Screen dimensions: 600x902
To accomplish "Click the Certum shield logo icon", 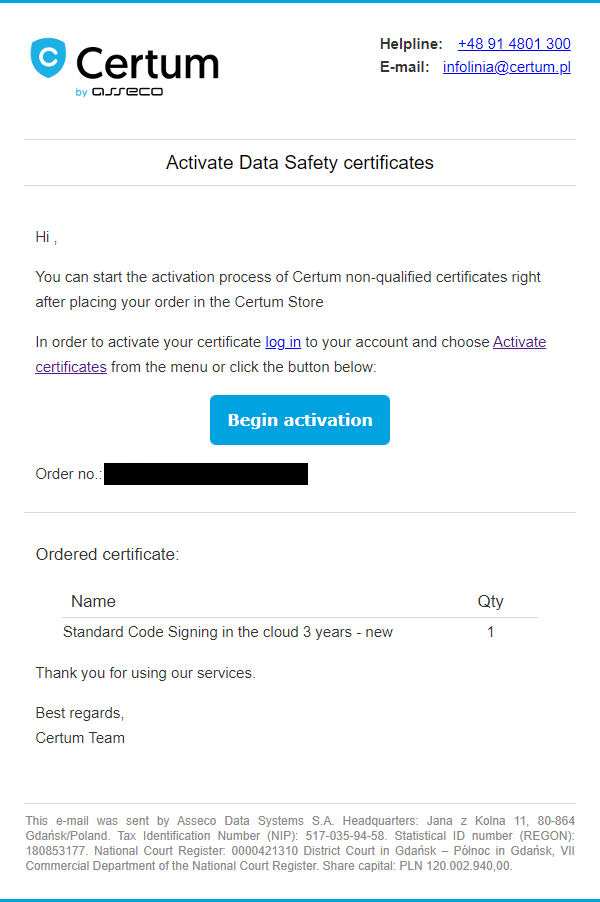I will pyautogui.click(x=48, y=58).
